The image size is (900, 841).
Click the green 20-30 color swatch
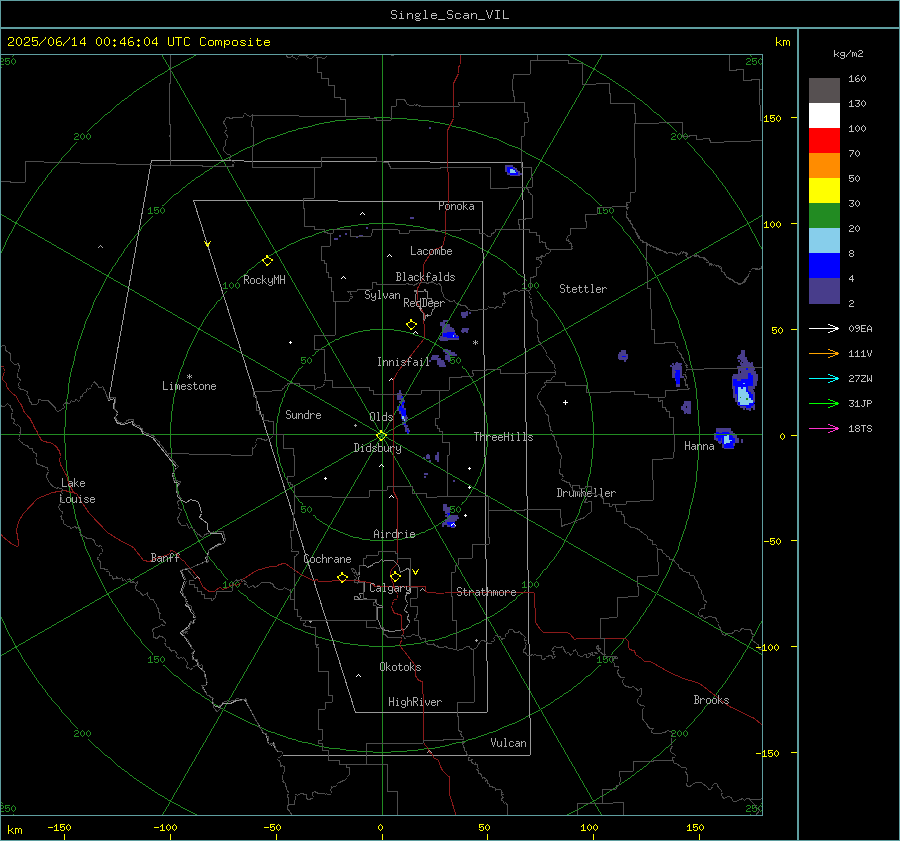tap(824, 216)
